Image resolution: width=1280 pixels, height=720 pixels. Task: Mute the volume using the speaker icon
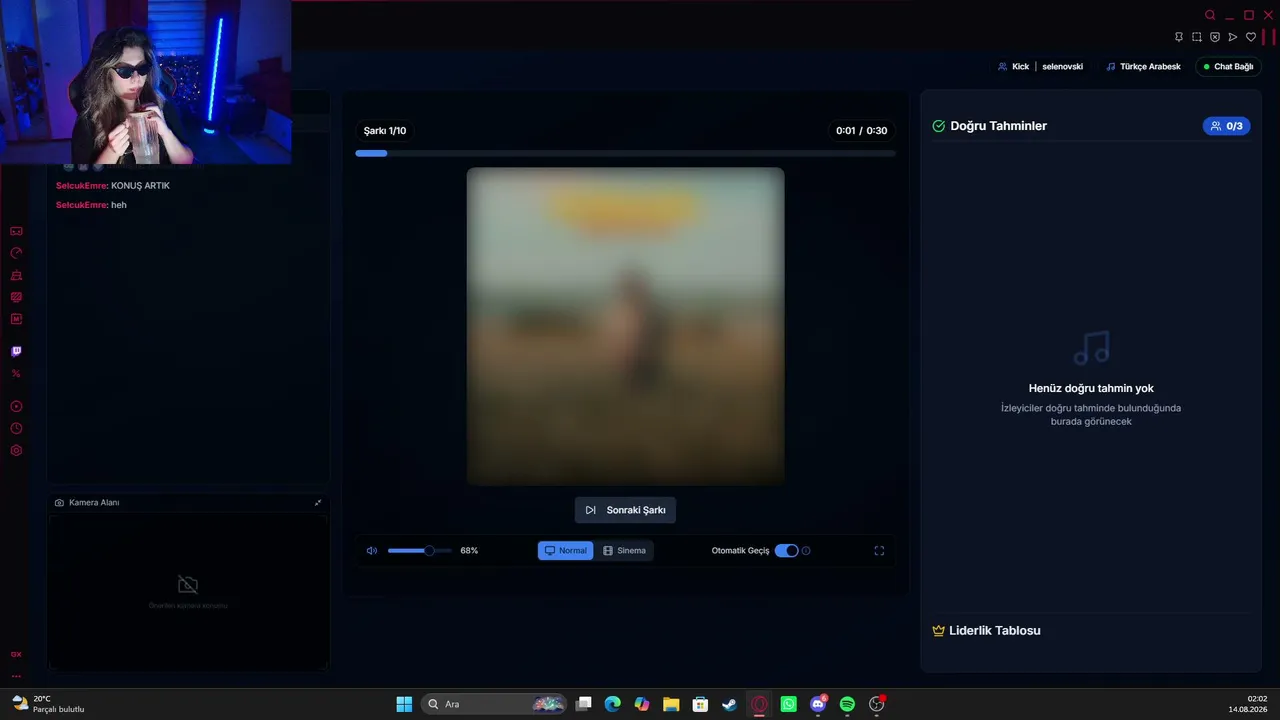tap(372, 550)
